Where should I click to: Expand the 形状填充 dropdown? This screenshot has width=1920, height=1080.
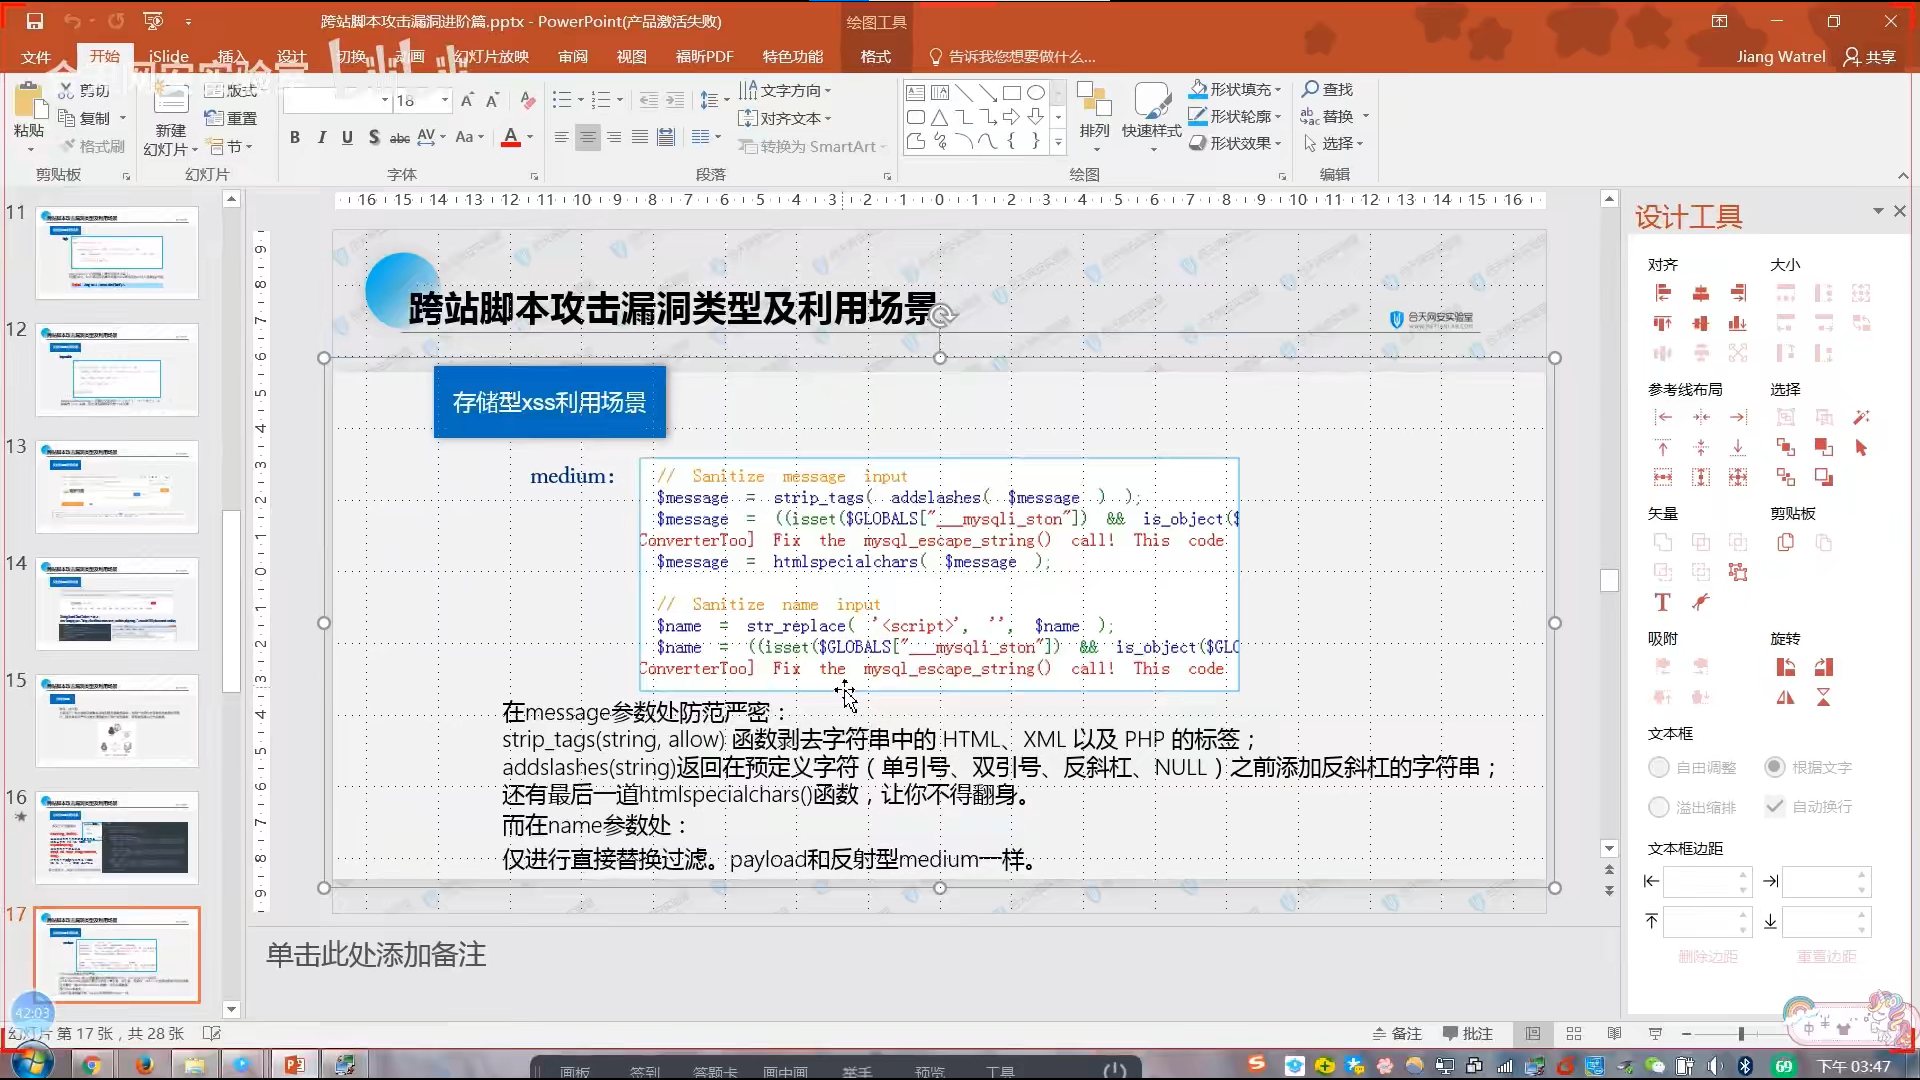pyautogui.click(x=1278, y=90)
